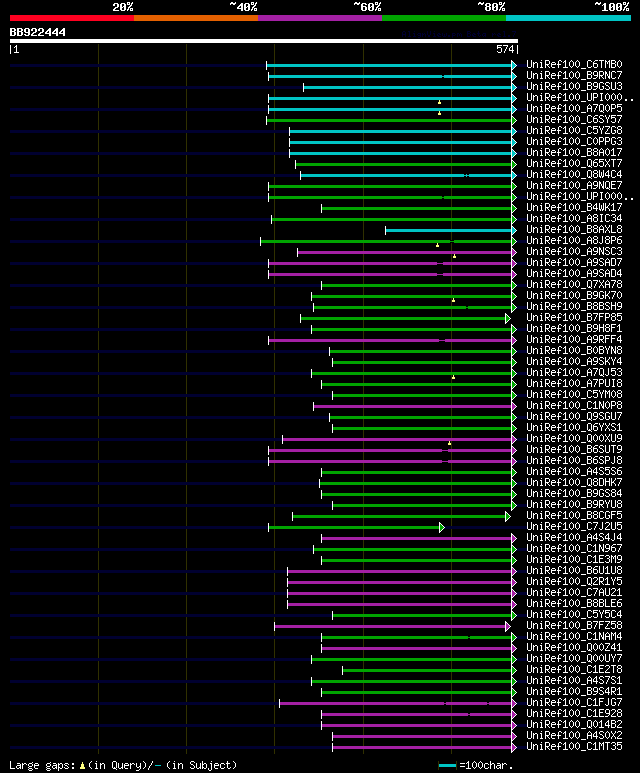Viewport: 640px width, 773px height.
Task: Click the arrowhead ending the B7FP85 alignment
Action: point(508,318)
